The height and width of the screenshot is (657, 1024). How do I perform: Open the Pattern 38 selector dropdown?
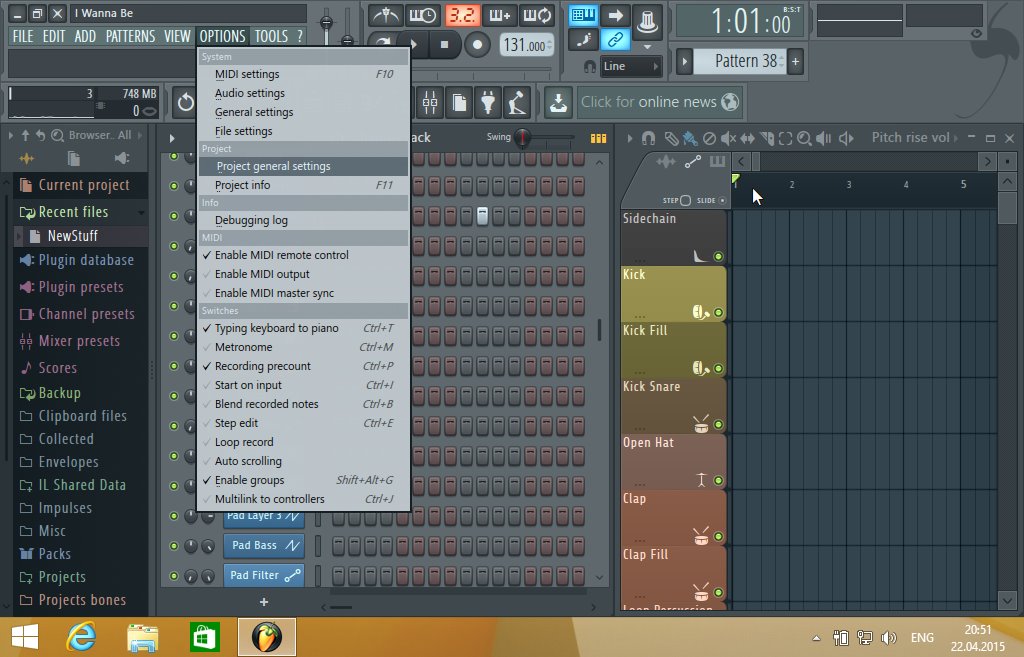pos(738,61)
